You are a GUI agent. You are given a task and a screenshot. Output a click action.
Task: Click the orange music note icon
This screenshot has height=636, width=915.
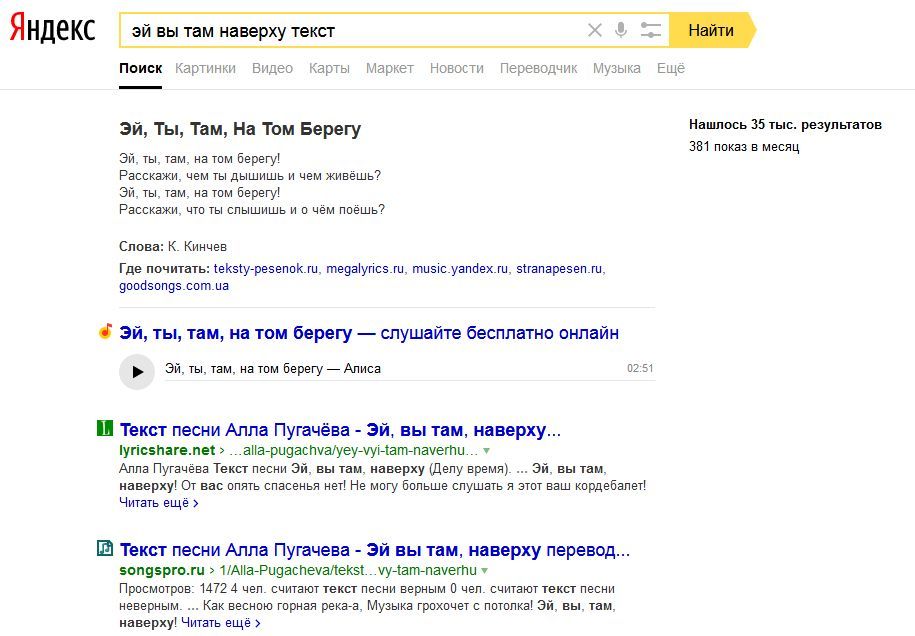[105, 332]
